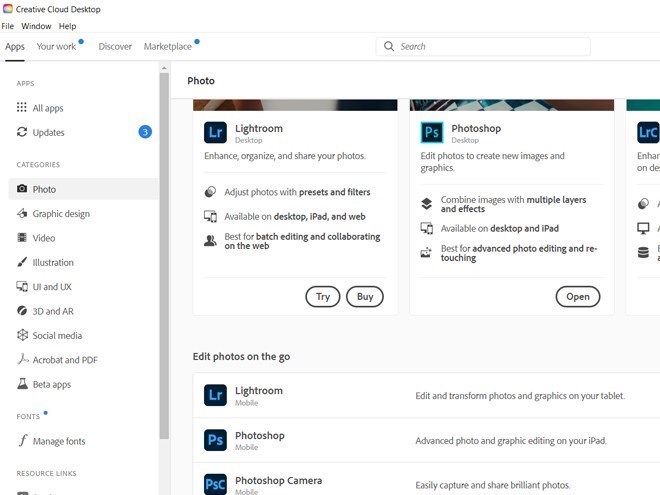Click the multiple layers feature icon
Screen dimensions: 660x495
pos(426,204)
